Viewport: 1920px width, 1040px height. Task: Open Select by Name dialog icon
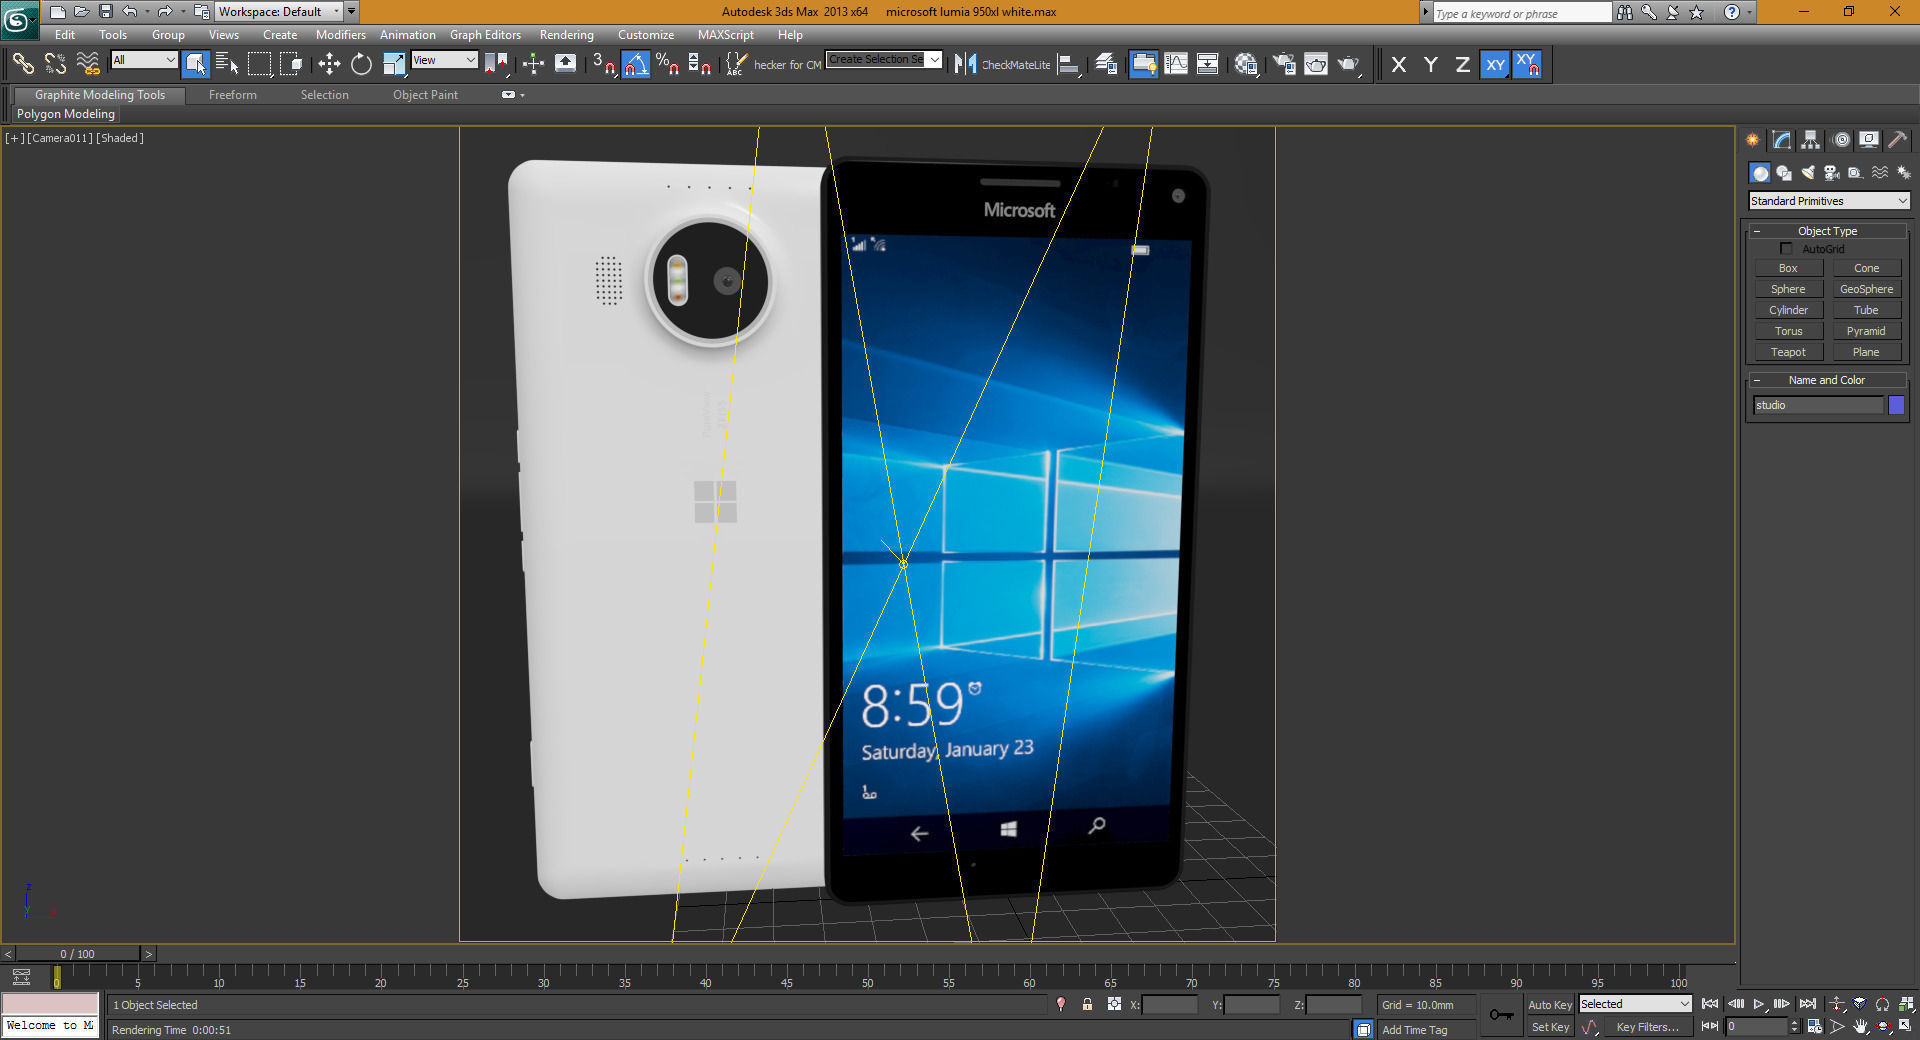pyautogui.click(x=227, y=64)
